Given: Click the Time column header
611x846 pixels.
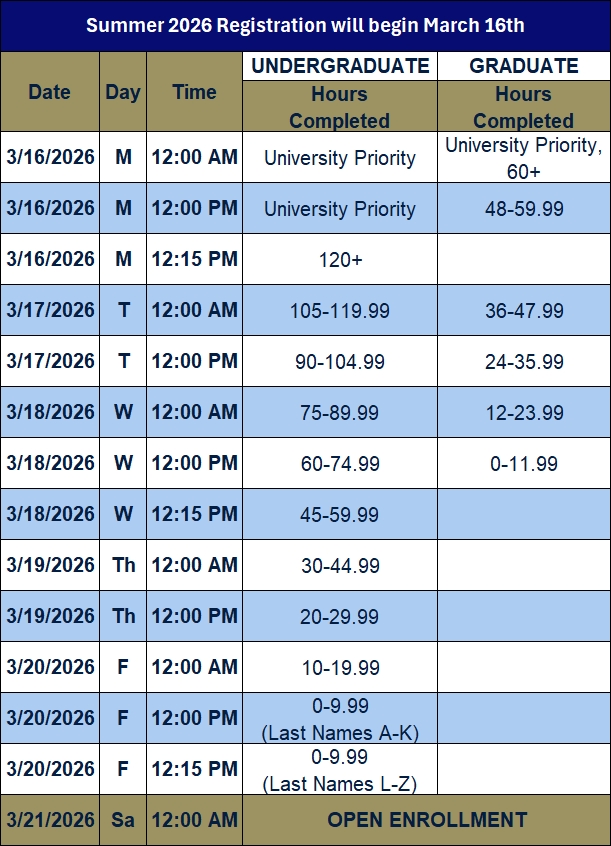Looking at the screenshot, I should click(x=194, y=92).
